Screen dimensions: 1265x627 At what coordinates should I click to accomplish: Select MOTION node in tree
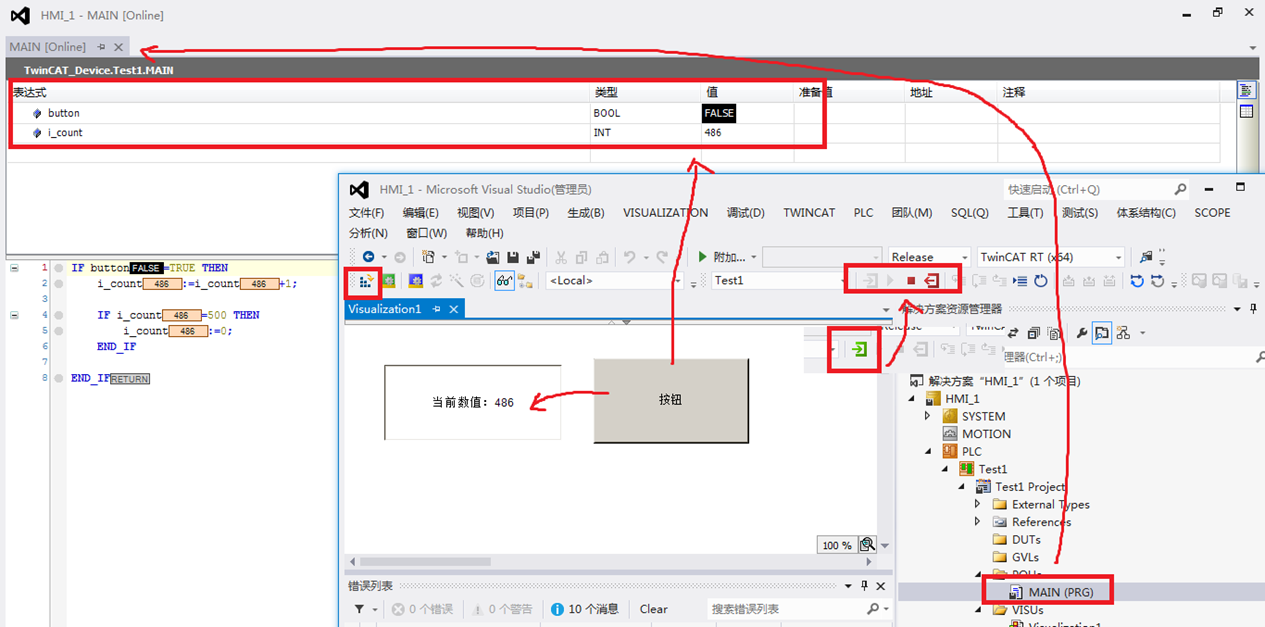coord(986,434)
